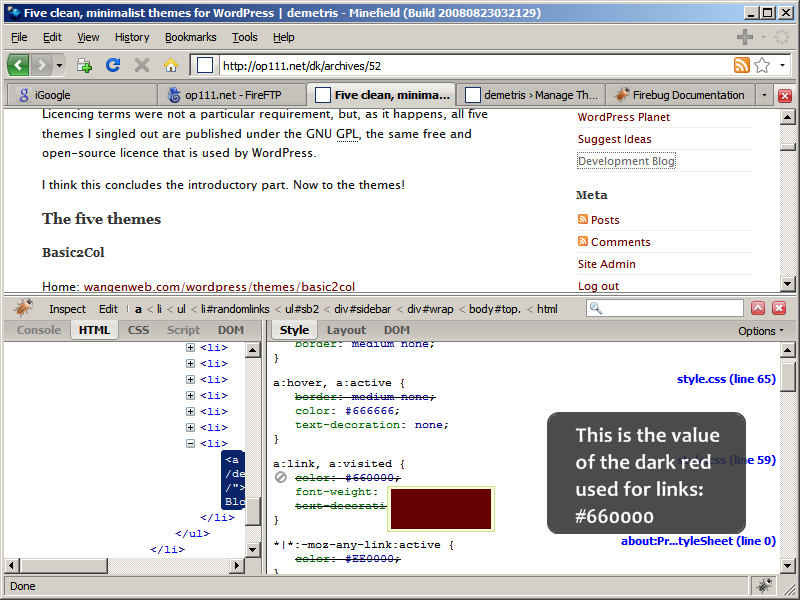Click the Stop loading X icon
The height and width of the screenshot is (600, 800).
pos(142,65)
